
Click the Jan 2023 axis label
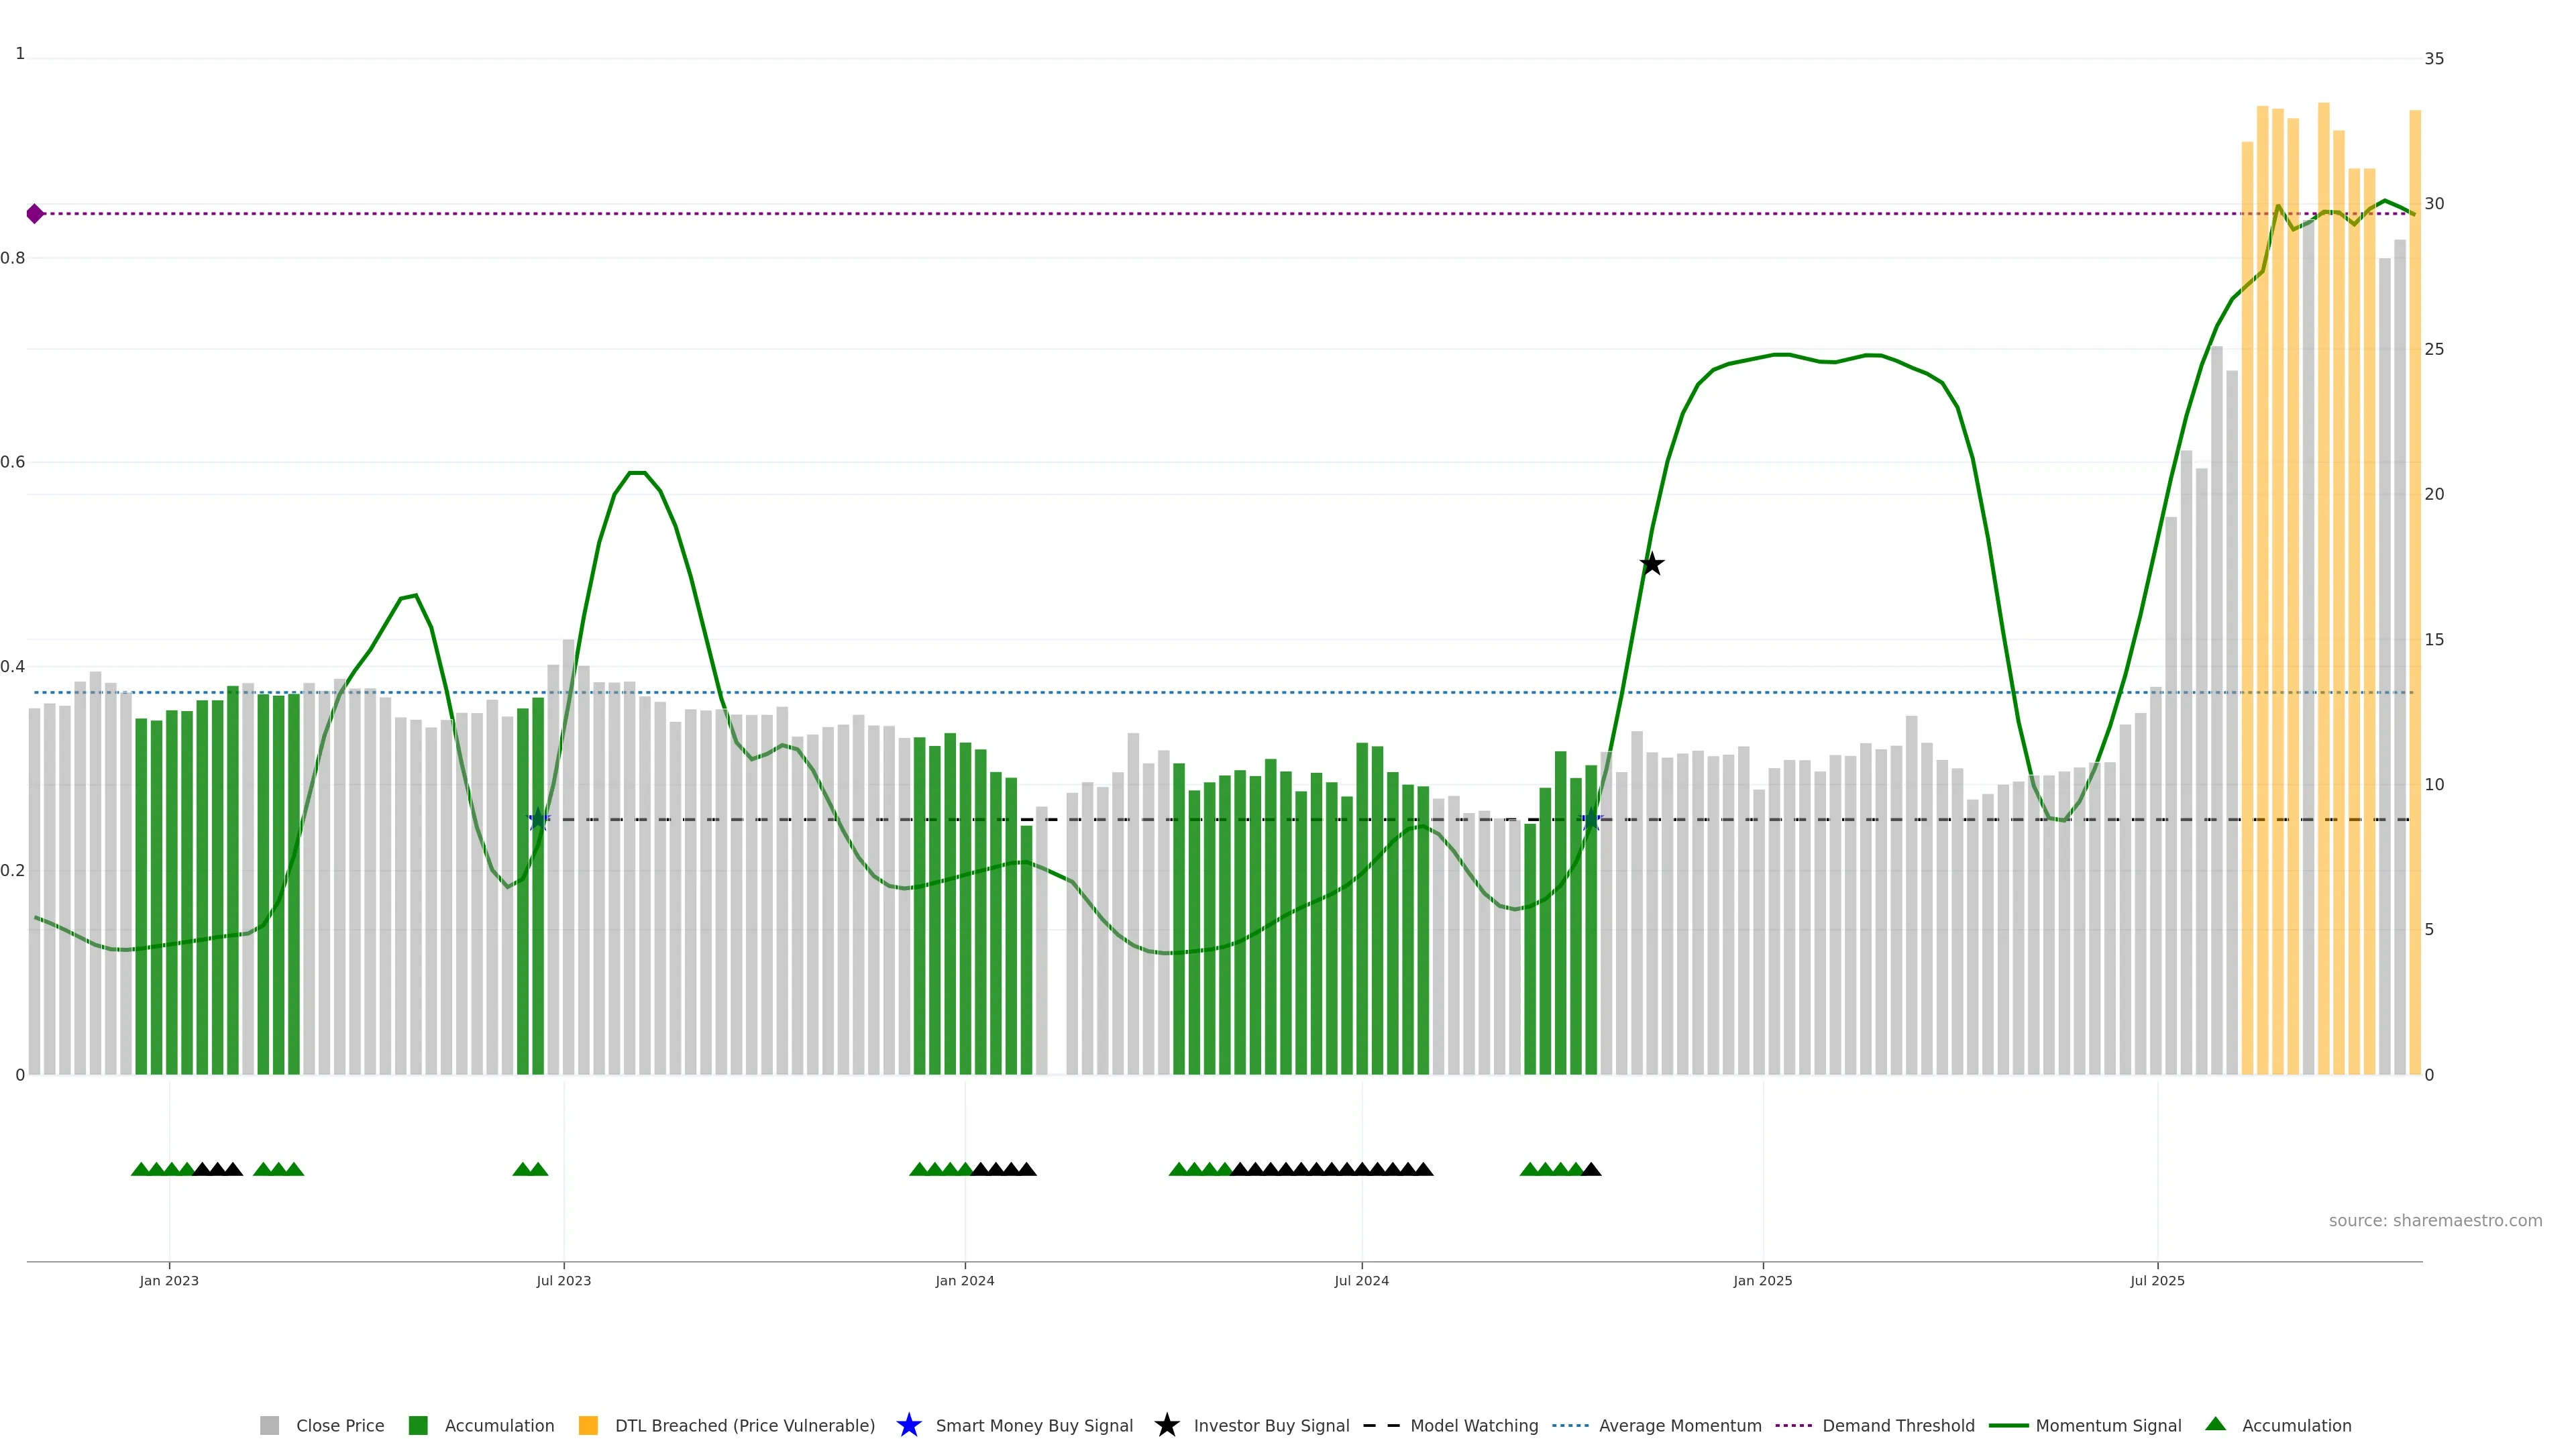[x=169, y=1281]
